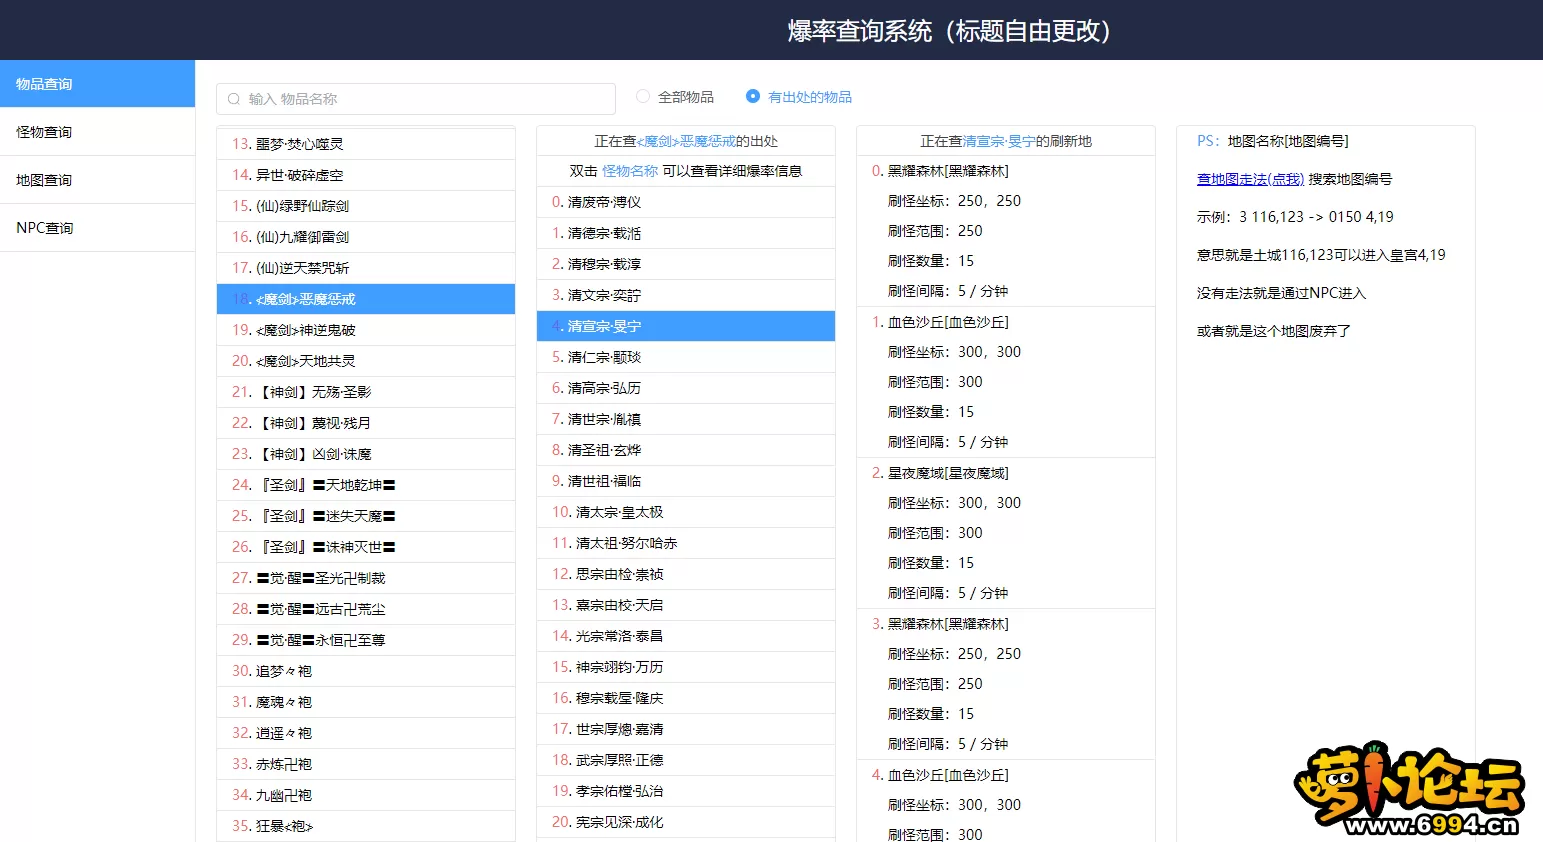Screen dimensions: 1543x842
Task: Pick item 17. (仙)逆天禁咒斩
Action: tap(366, 268)
